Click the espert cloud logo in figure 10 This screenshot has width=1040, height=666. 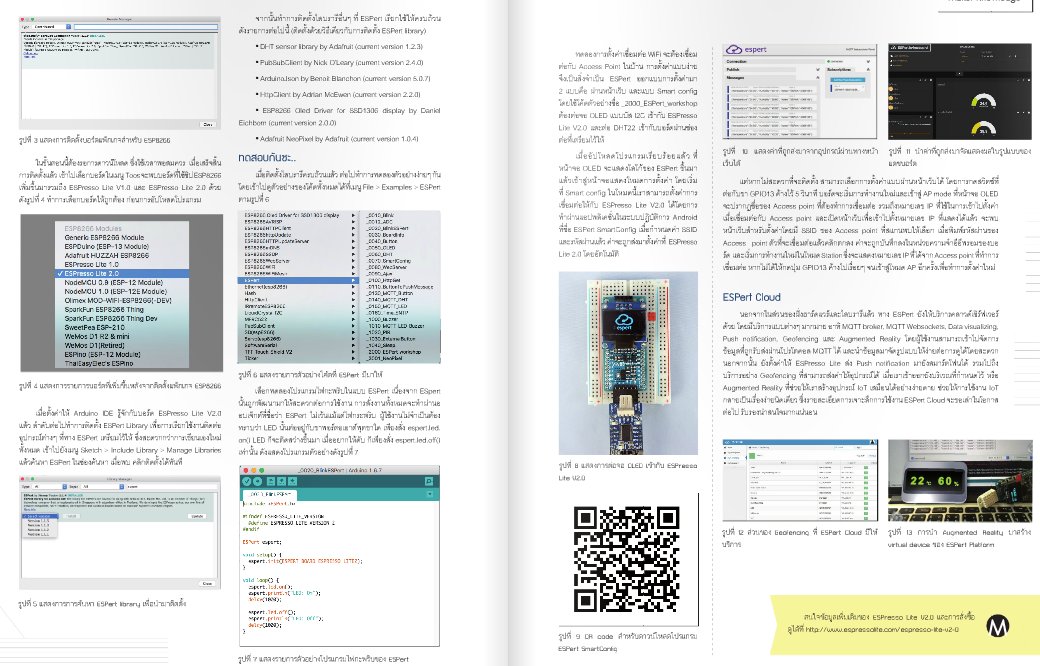click(746, 49)
